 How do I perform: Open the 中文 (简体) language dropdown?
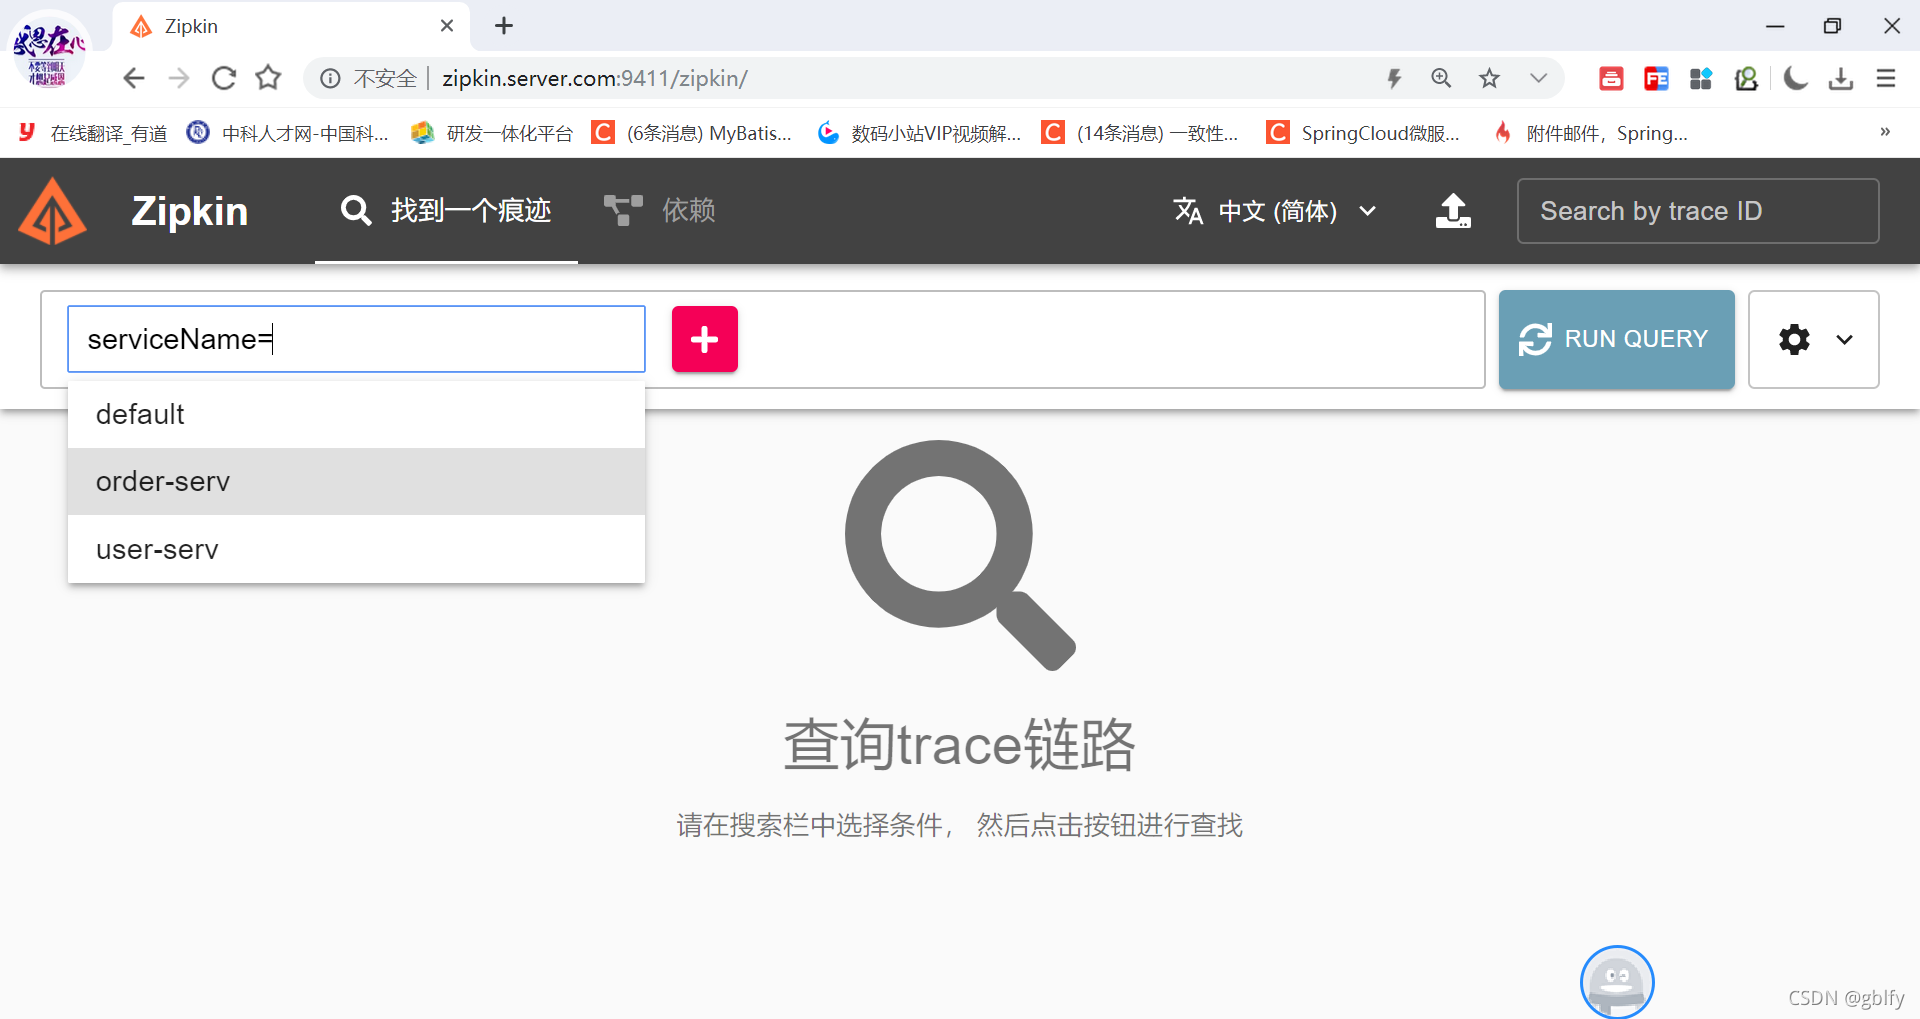(x=1275, y=211)
